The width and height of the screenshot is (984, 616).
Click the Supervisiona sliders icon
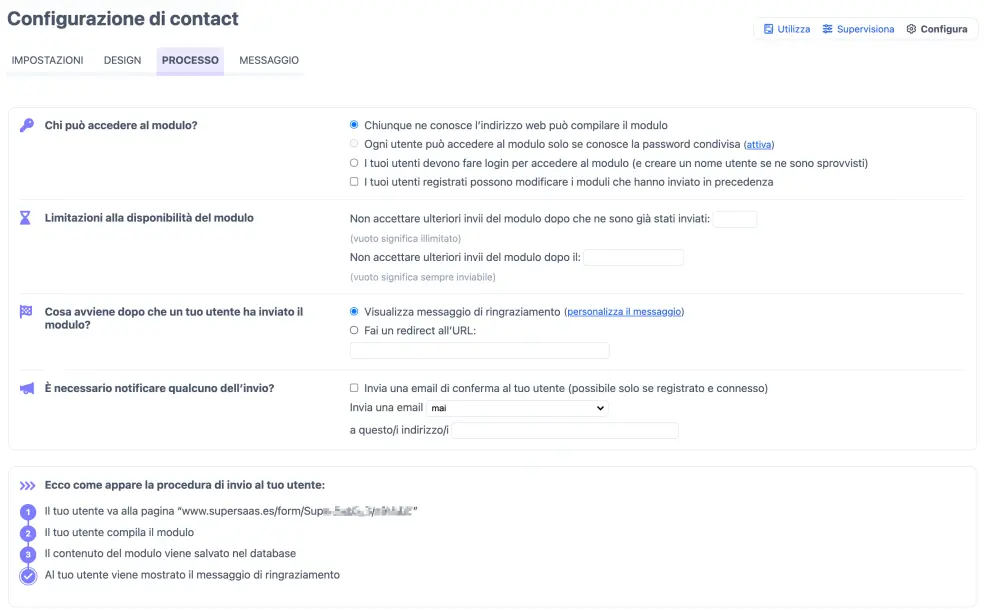[x=827, y=29]
